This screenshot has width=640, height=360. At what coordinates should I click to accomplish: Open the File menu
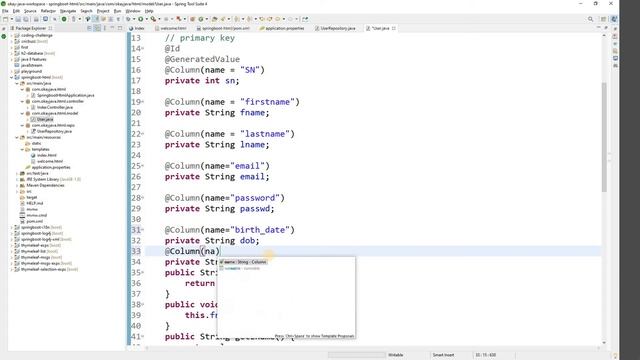(5, 11)
